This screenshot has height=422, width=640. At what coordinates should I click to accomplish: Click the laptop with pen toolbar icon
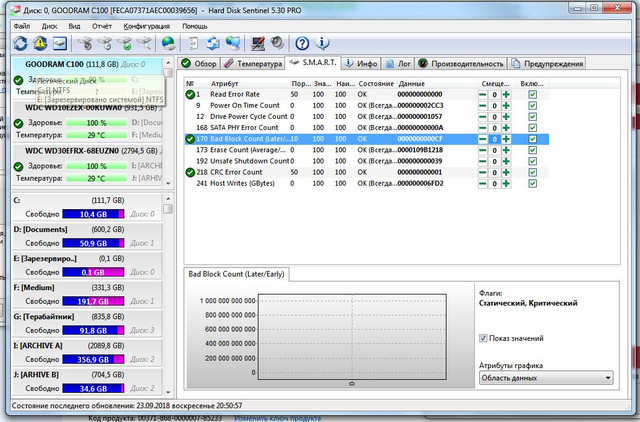(x=258, y=43)
